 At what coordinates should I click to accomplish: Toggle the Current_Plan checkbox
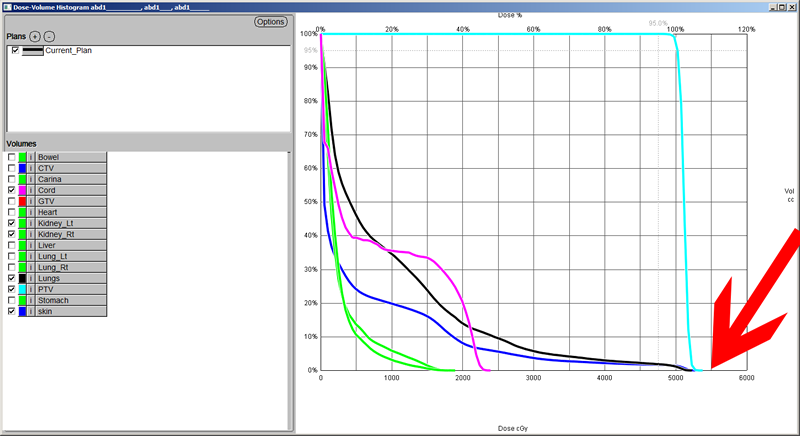(15, 50)
